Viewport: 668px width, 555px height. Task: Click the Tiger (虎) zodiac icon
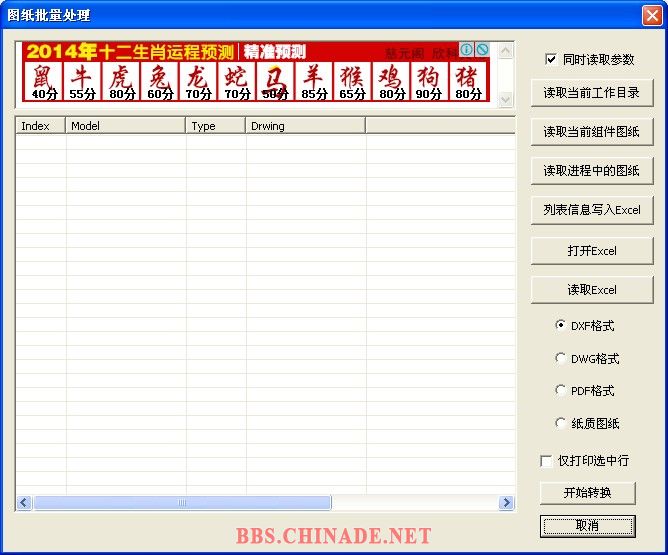pyautogui.click(x=120, y=80)
